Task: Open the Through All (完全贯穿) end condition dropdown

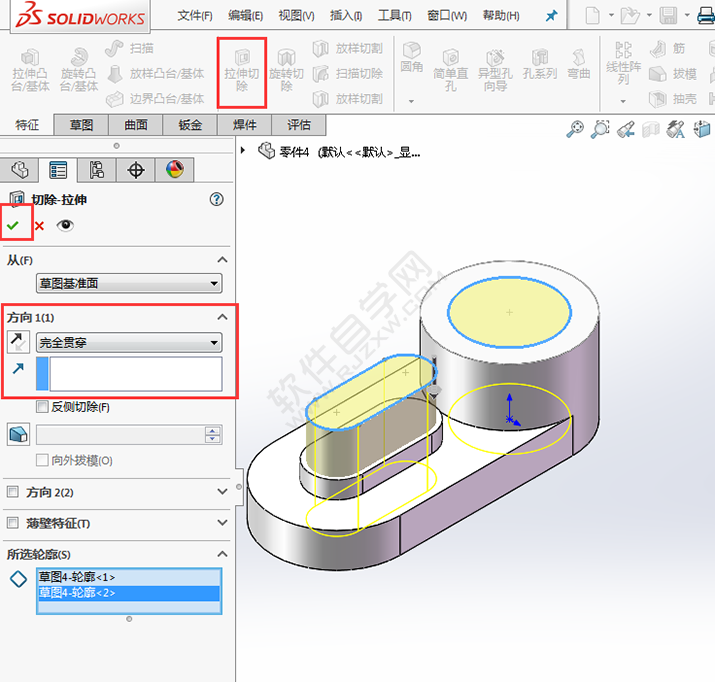Action: pyautogui.click(x=129, y=342)
